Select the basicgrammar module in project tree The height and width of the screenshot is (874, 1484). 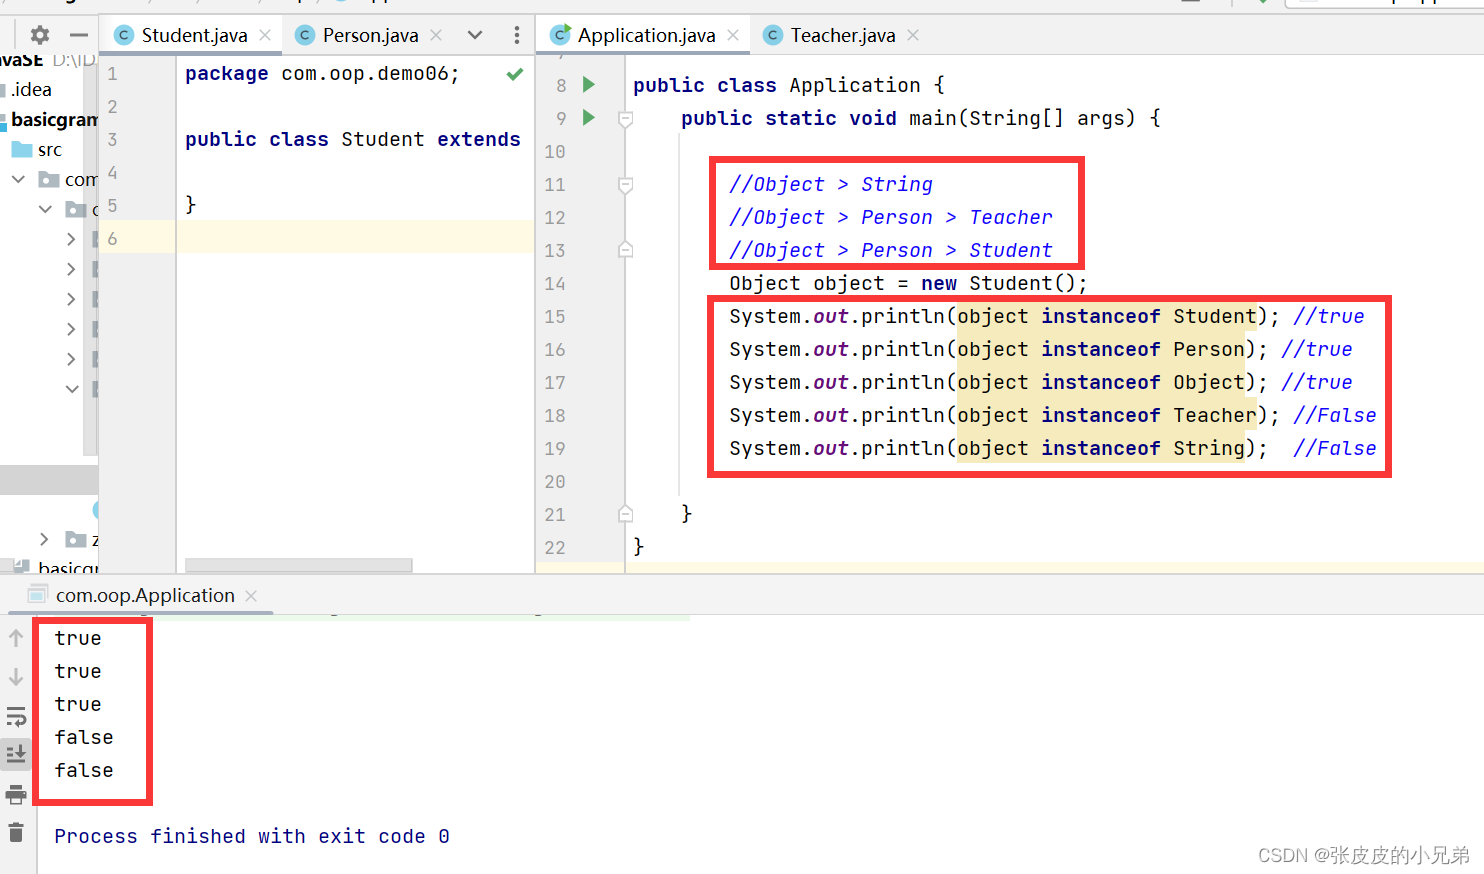point(54,119)
